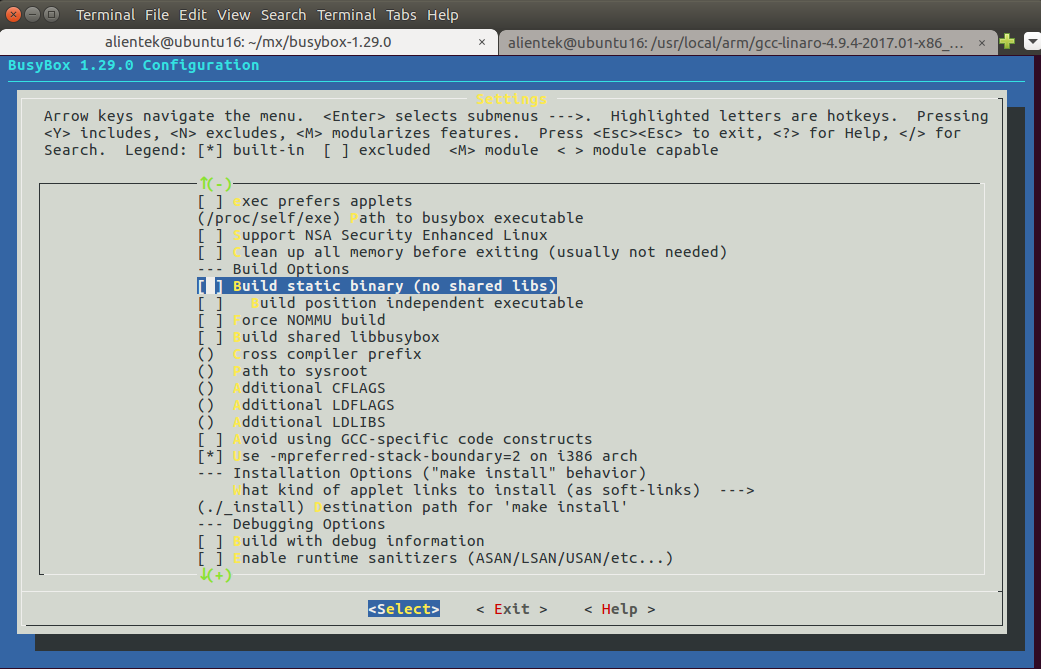
Task: Toggle Force NOMMU build
Action: (291, 320)
